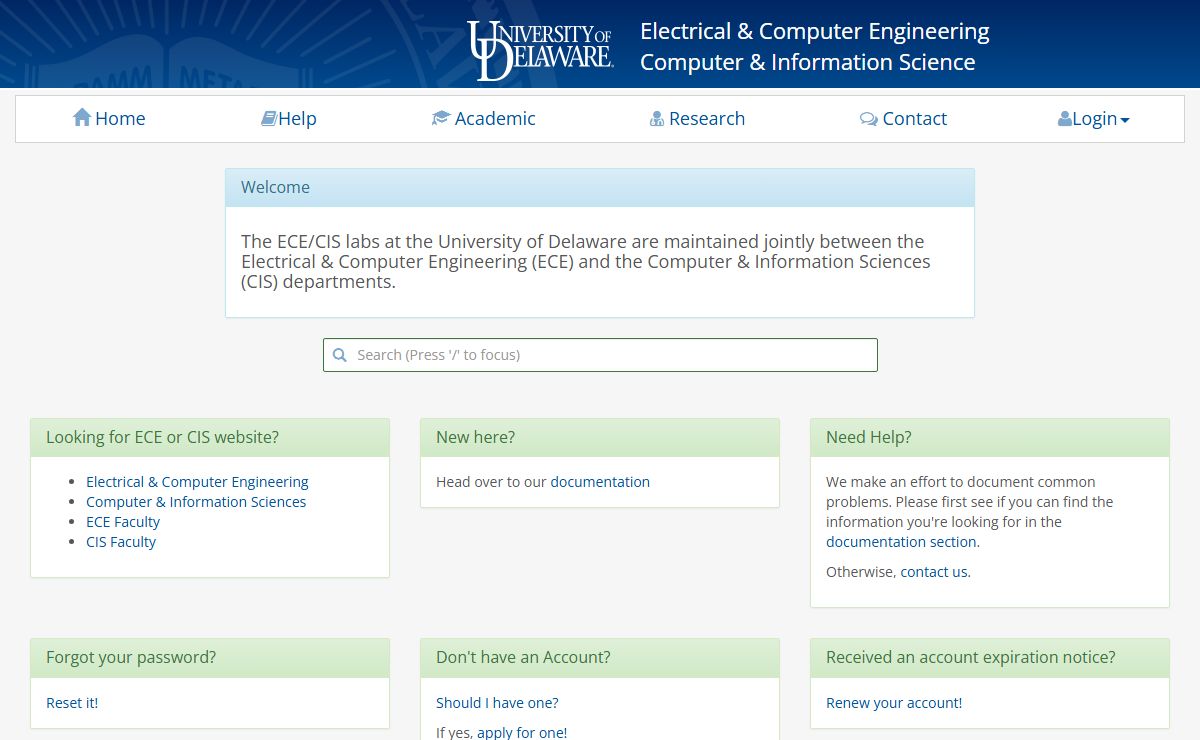Open the Contact menu item
The width and height of the screenshot is (1200, 740).
903,118
